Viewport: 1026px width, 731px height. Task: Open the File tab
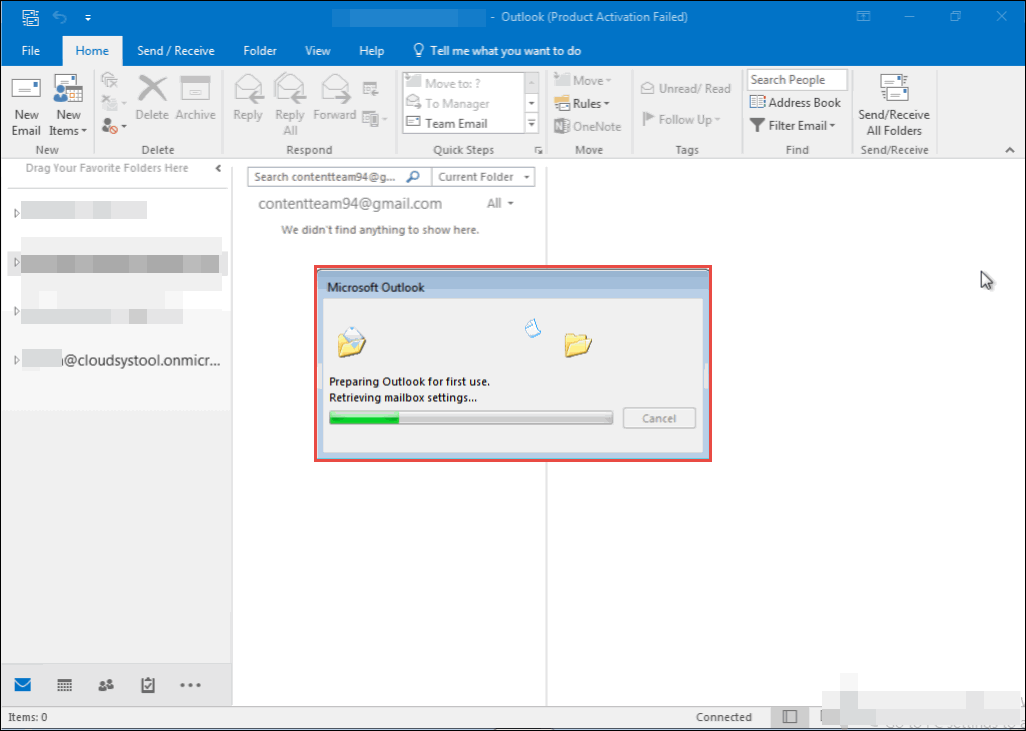click(x=31, y=51)
